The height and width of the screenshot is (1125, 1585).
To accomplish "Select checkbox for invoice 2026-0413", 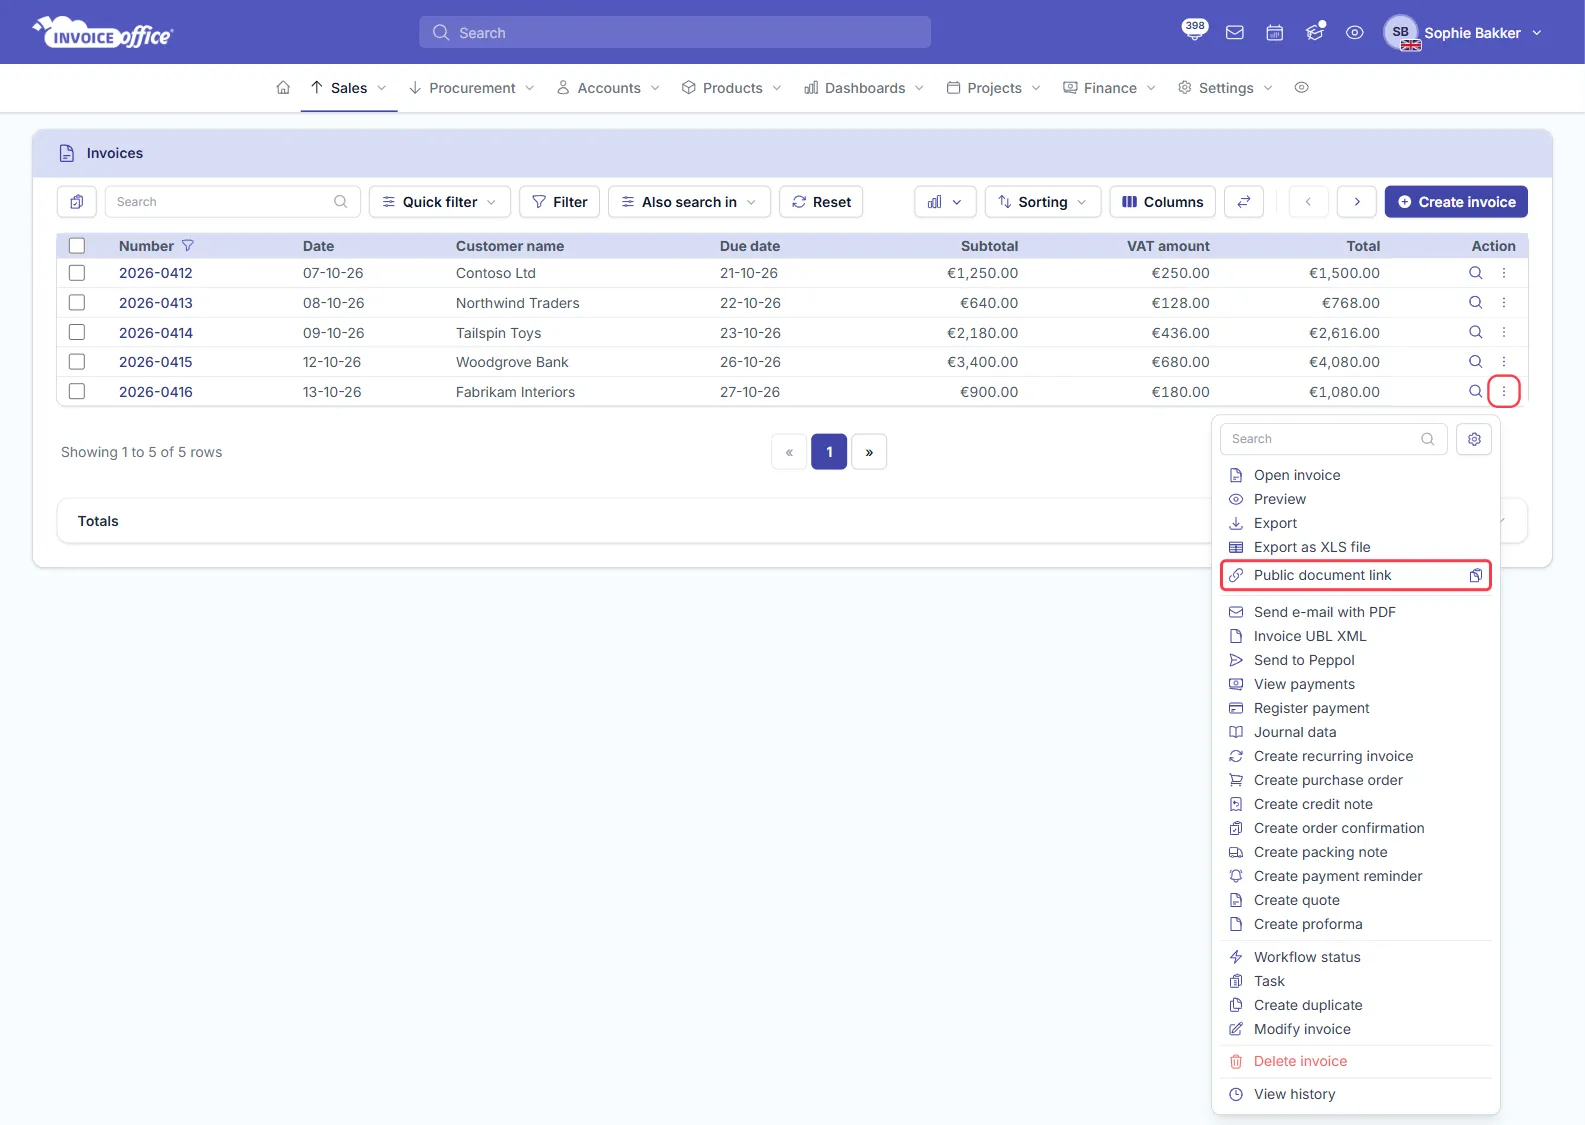I will click(x=77, y=303).
